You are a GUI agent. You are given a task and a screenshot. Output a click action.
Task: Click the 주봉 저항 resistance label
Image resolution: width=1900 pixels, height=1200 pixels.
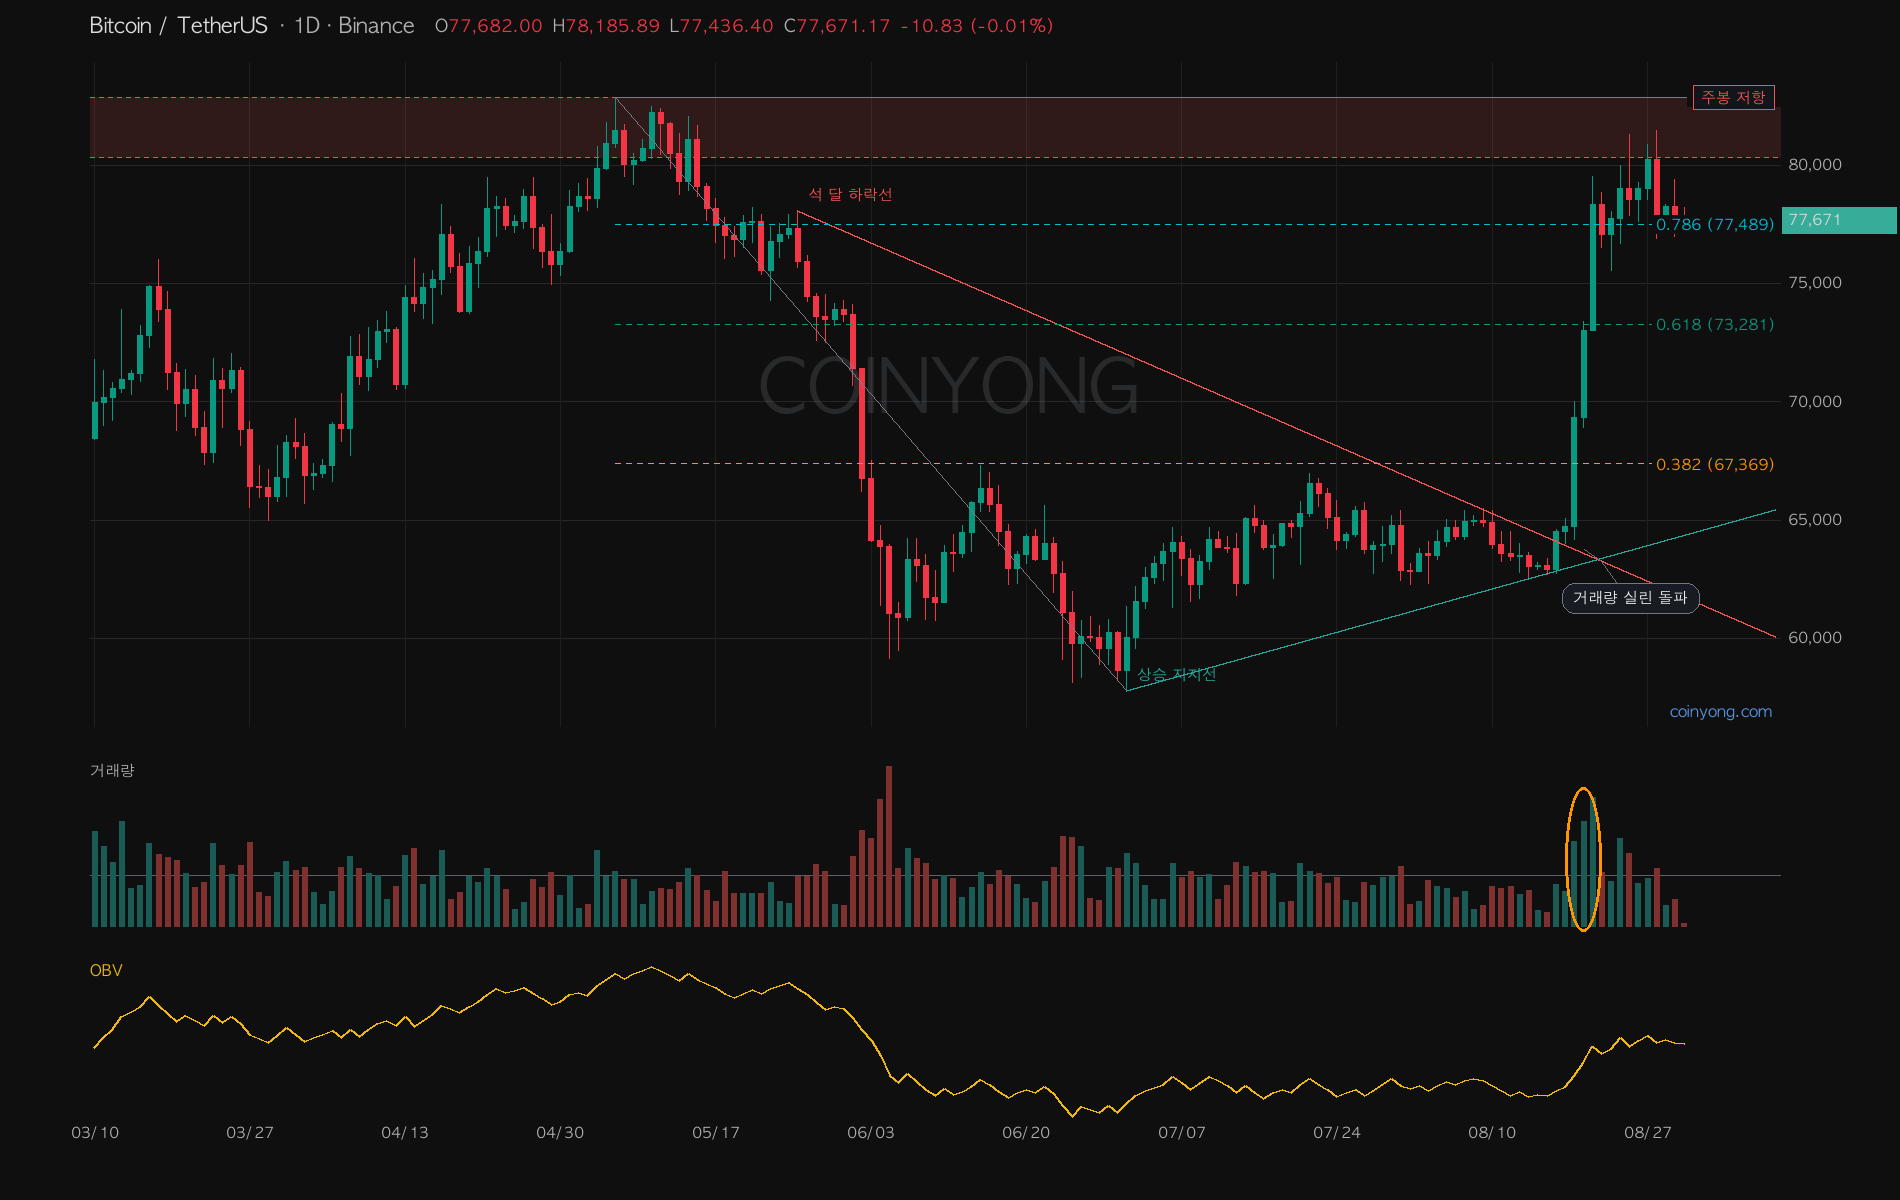(1733, 97)
